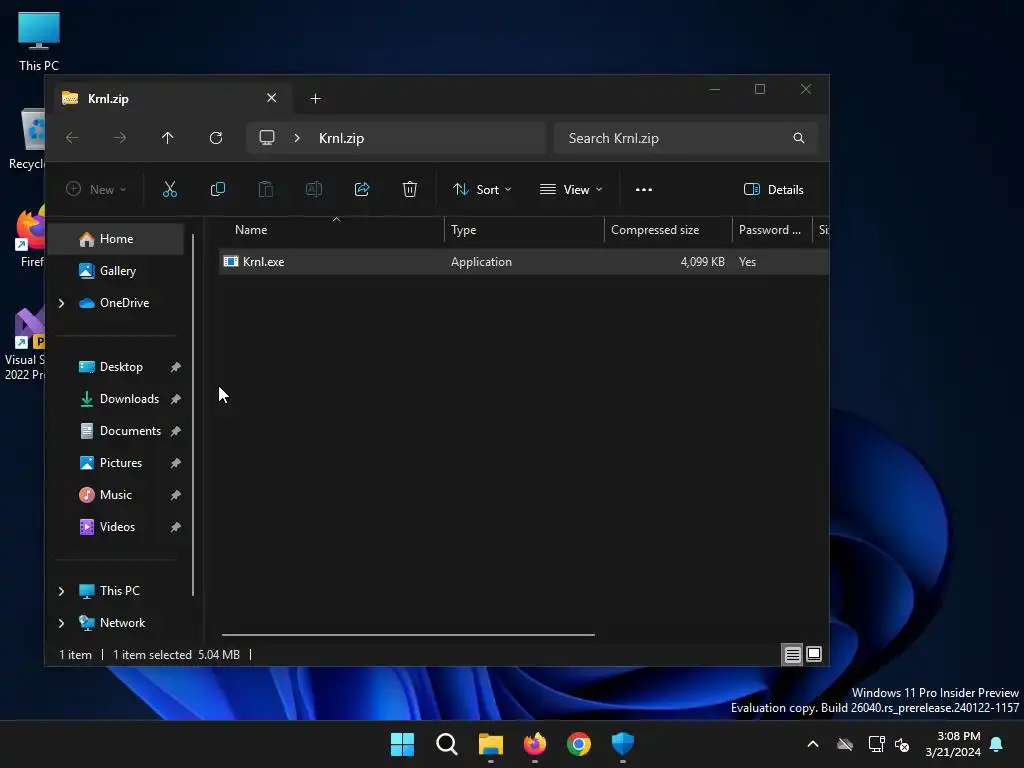Expand address bar path chevron
Screen dimensions: 1024x768
(297, 138)
